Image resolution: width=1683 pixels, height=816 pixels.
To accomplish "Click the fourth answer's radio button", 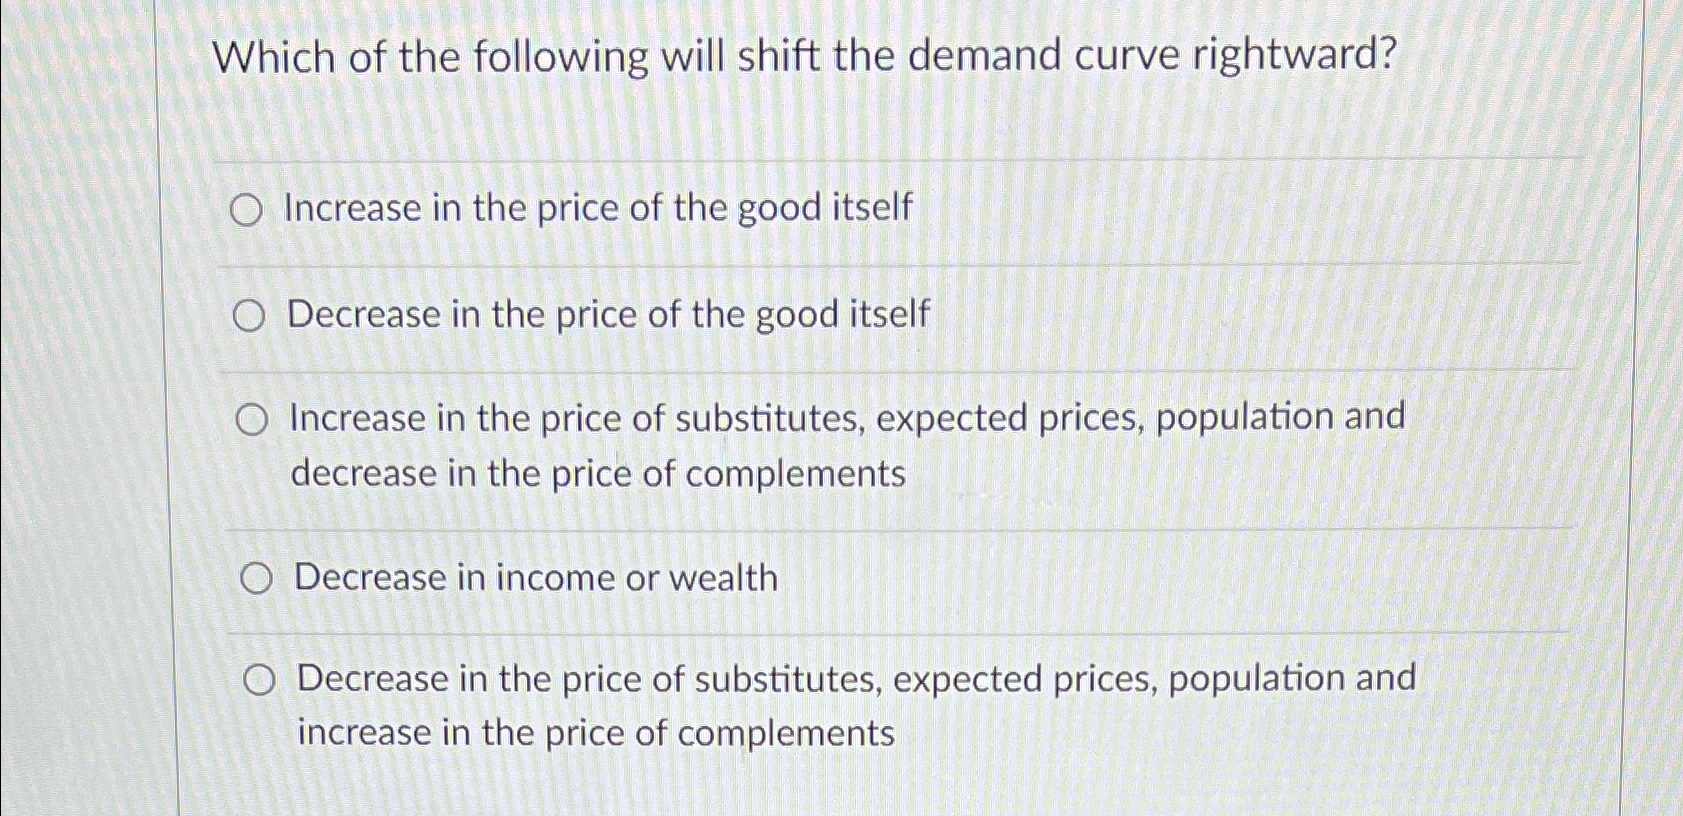I will point(256,578).
